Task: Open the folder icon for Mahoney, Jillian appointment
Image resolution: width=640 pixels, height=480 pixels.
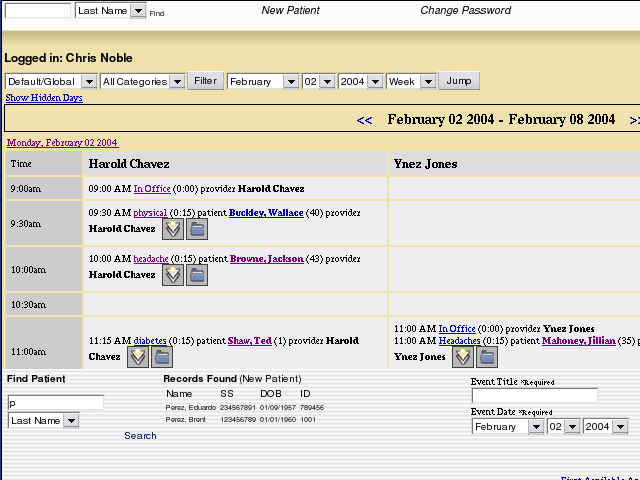Action: coord(487,357)
